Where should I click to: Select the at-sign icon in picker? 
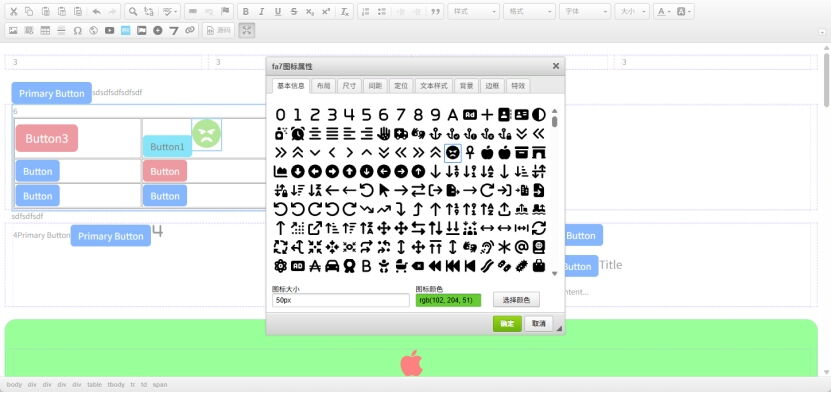coord(521,247)
